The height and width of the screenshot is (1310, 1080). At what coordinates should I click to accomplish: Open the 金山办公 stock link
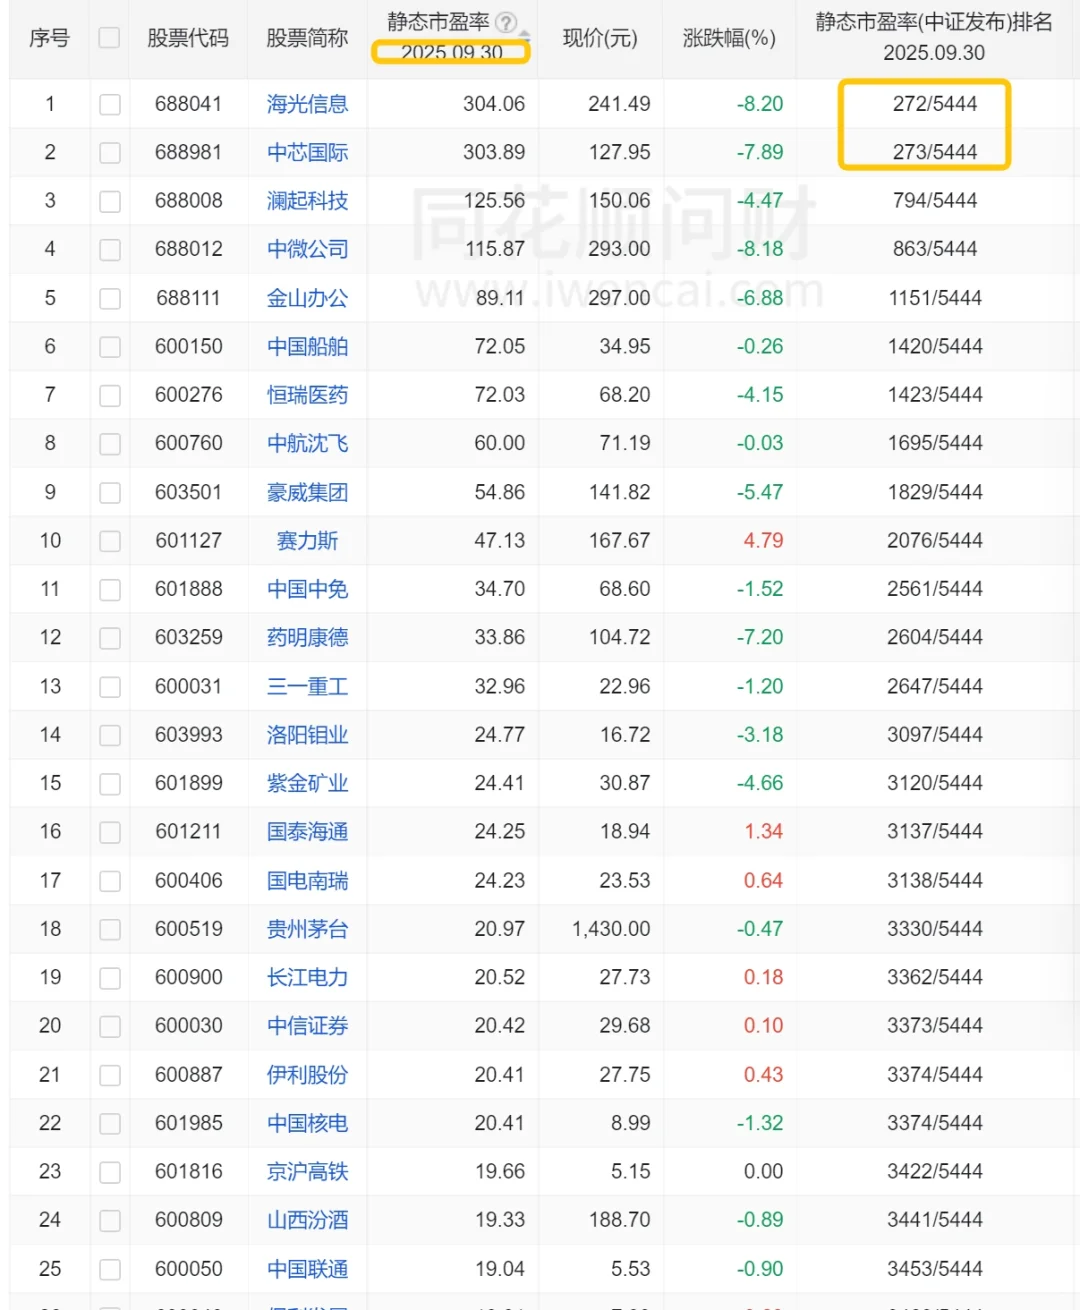(307, 298)
